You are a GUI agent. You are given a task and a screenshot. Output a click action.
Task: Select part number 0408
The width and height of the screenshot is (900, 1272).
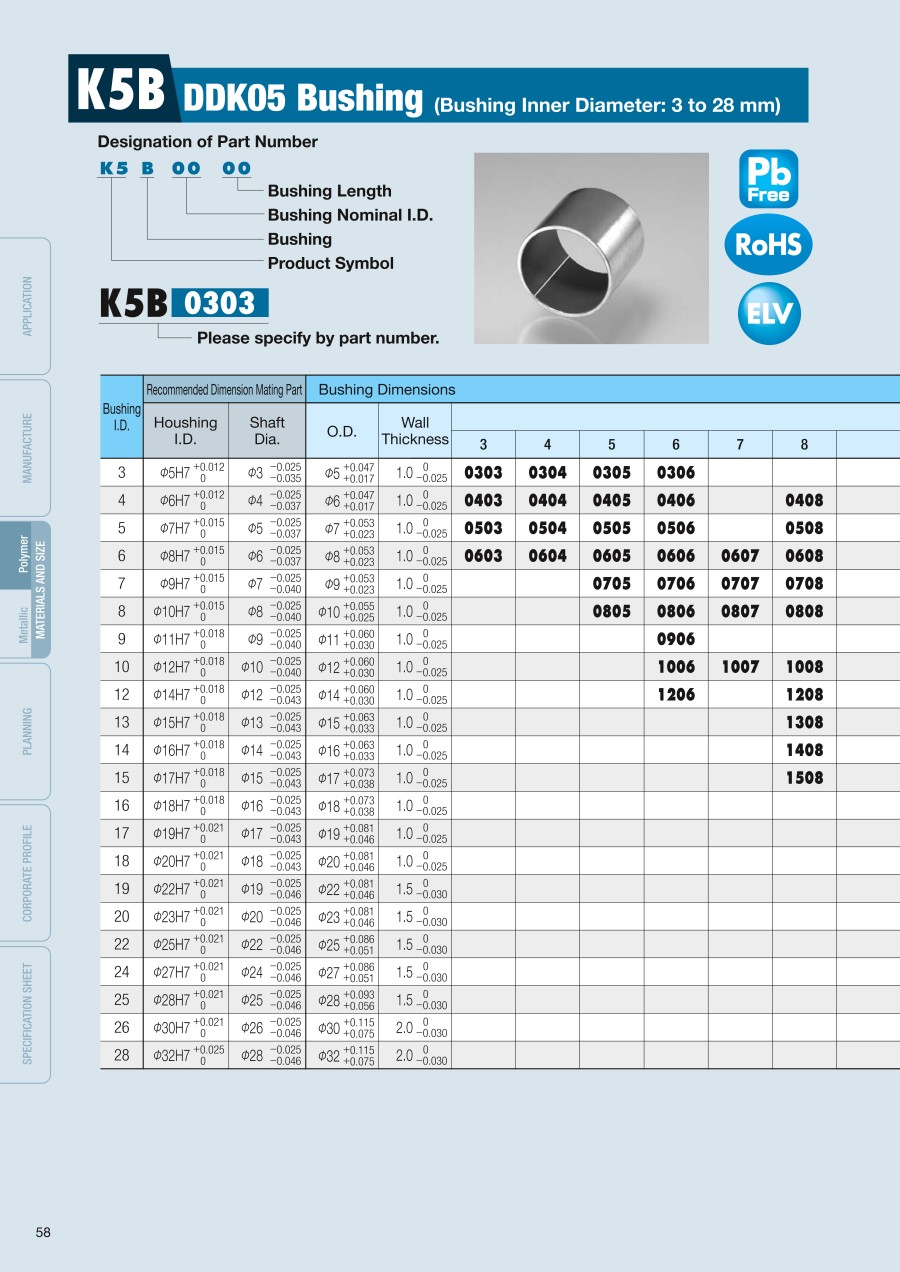[x=805, y=501]
